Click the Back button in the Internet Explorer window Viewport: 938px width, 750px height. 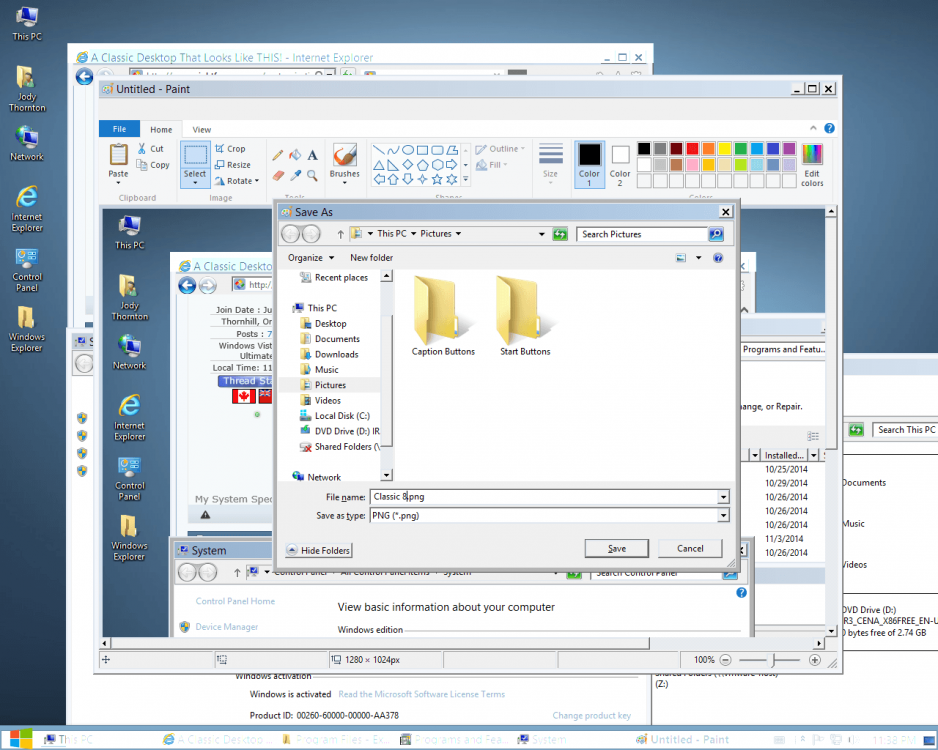(x=84, y=77)
